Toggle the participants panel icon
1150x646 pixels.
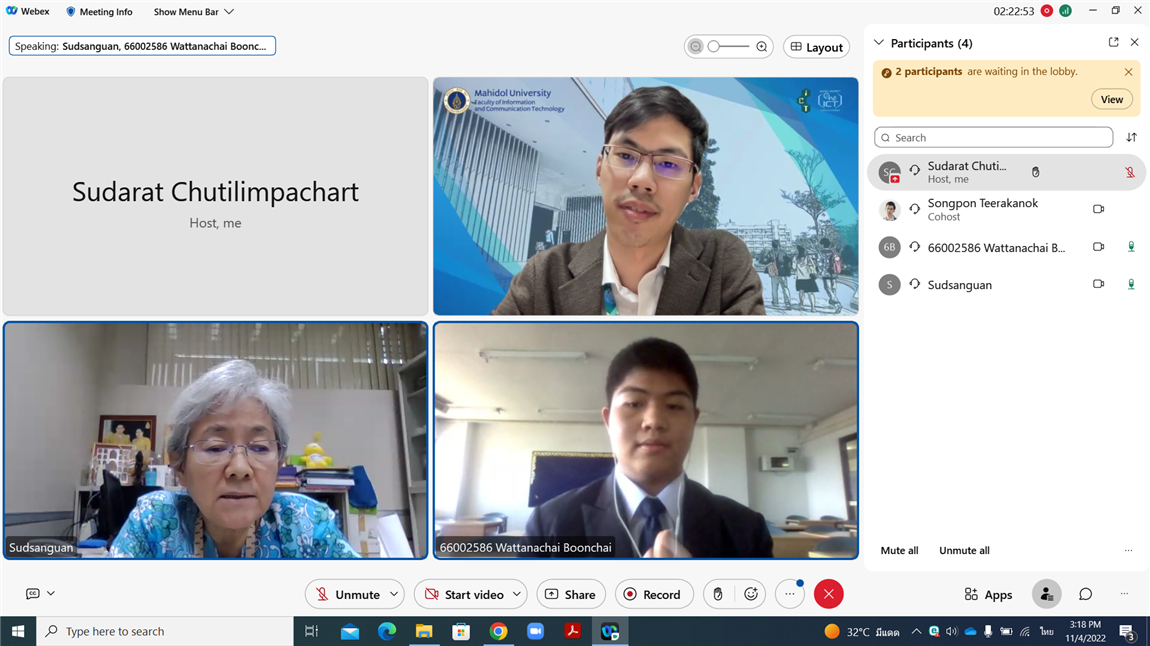point(1046,594)
